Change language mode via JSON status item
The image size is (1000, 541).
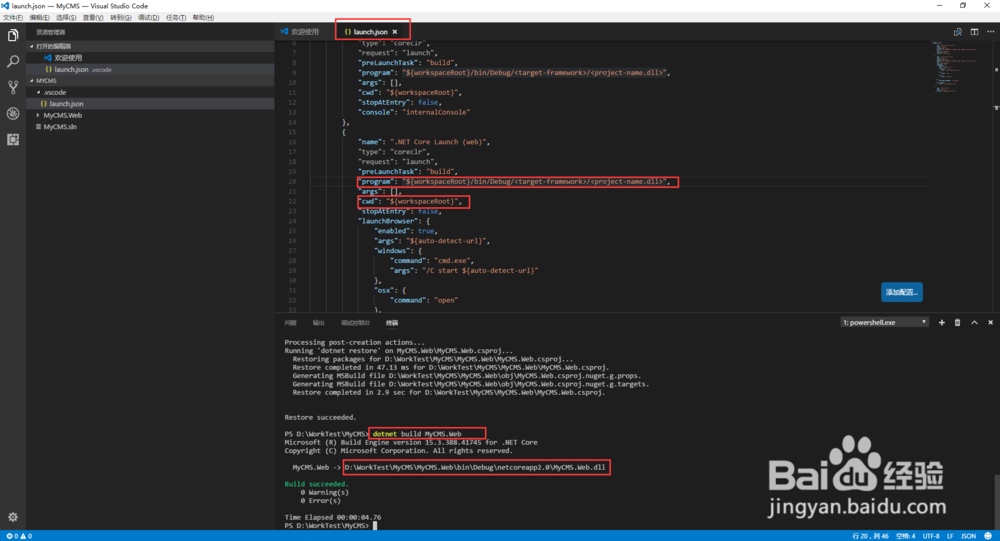click(968, 536)
